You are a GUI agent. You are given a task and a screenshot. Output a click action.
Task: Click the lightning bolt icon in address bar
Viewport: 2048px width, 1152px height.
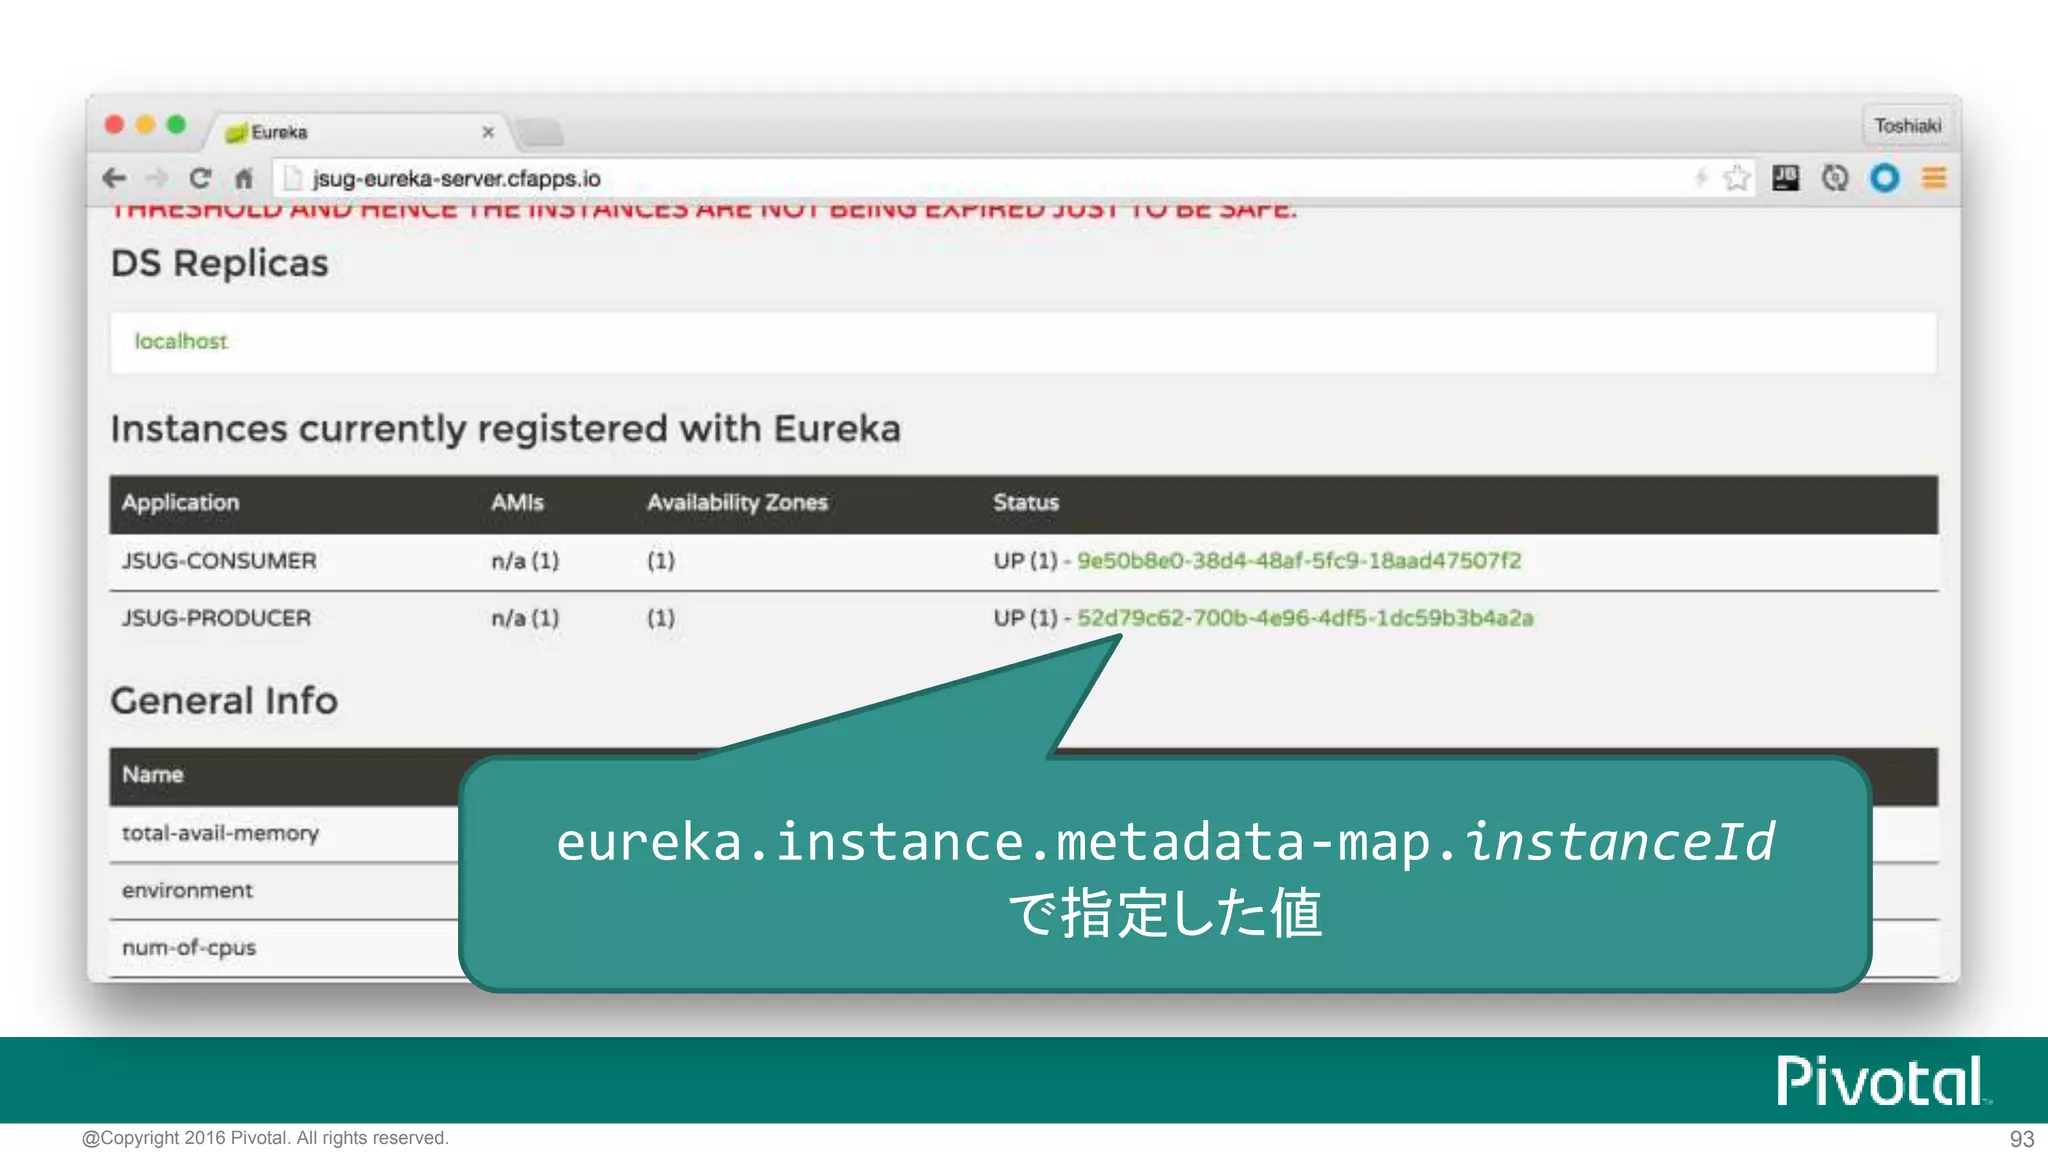click(1700, 178)
